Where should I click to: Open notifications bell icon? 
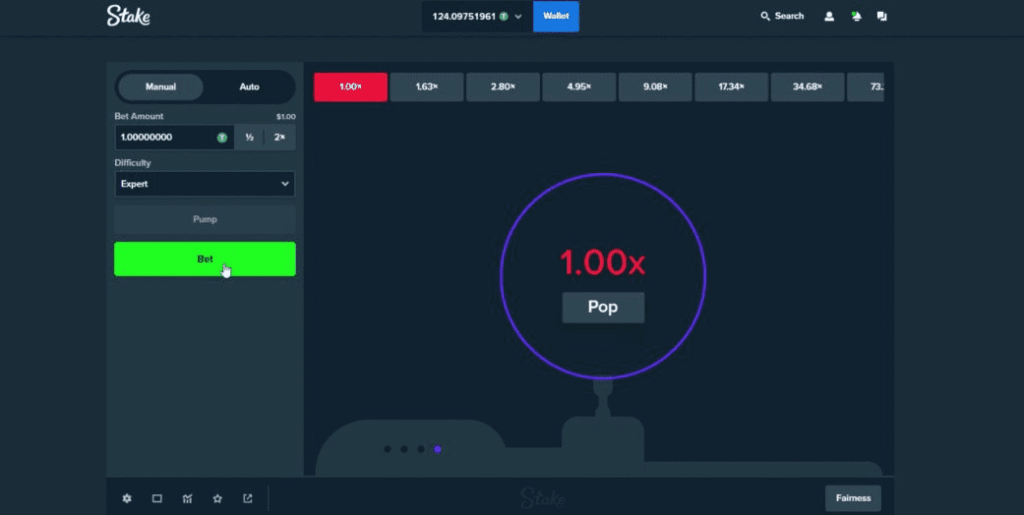point(856,16)
